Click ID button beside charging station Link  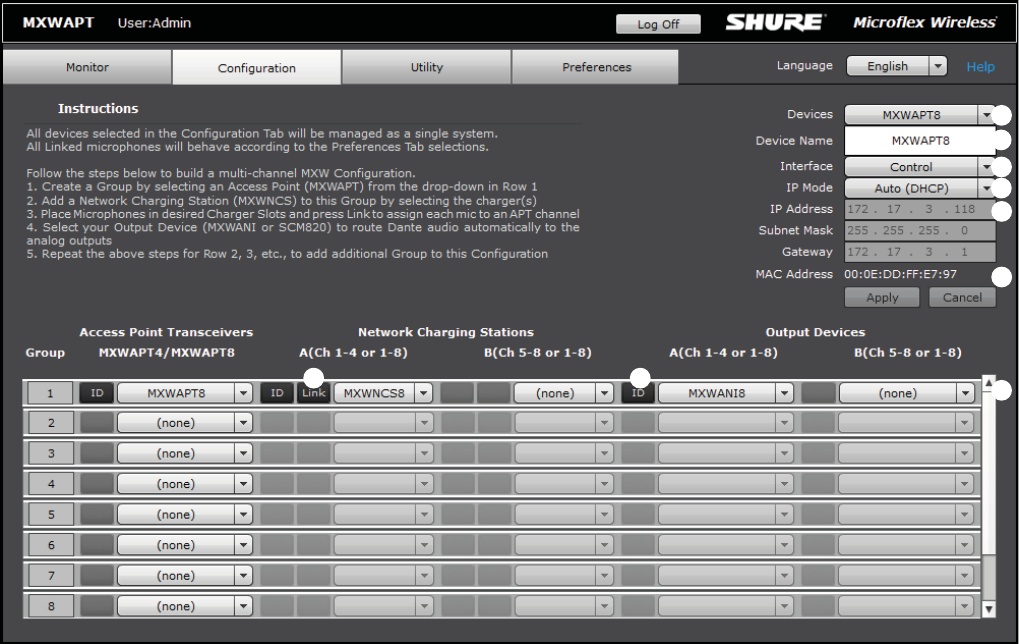click(277, 393)
